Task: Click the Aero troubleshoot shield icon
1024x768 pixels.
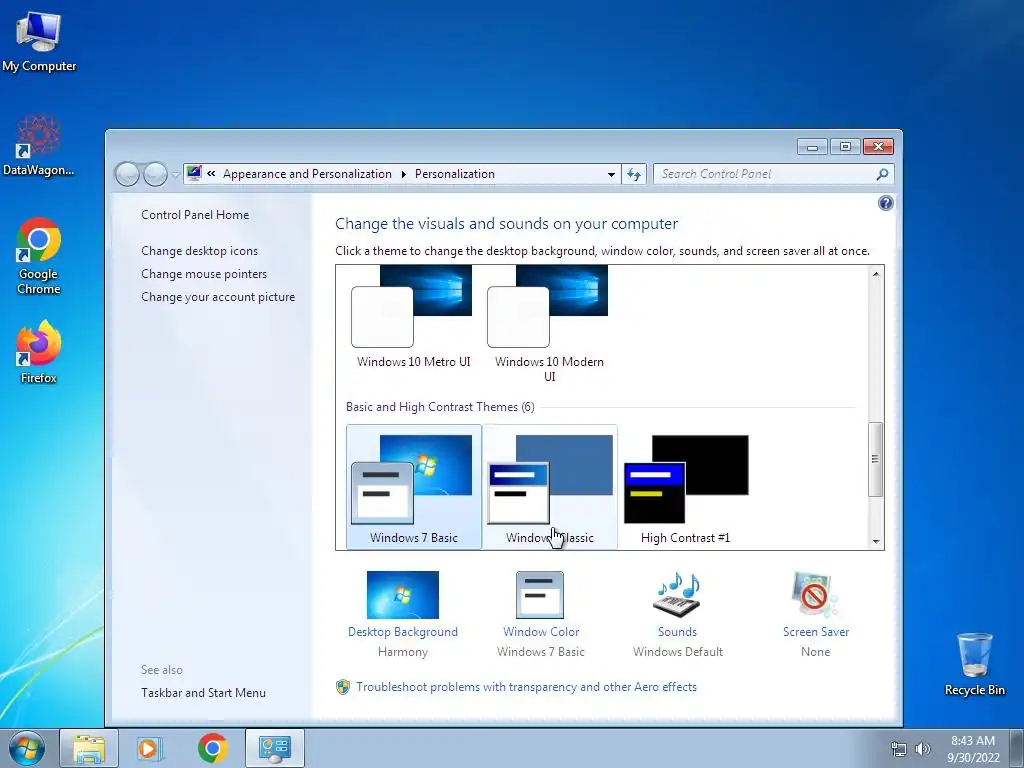Action: [x=343, y=687]
